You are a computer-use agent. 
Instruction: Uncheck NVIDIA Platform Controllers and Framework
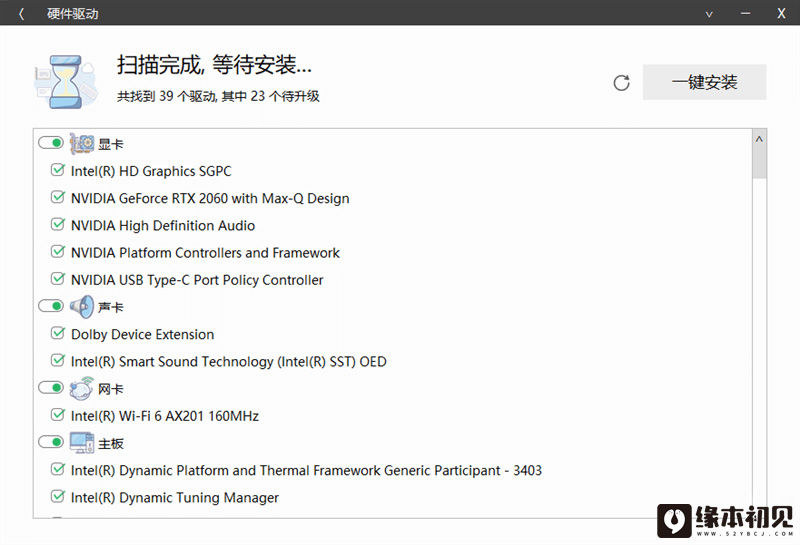[58, 252]
